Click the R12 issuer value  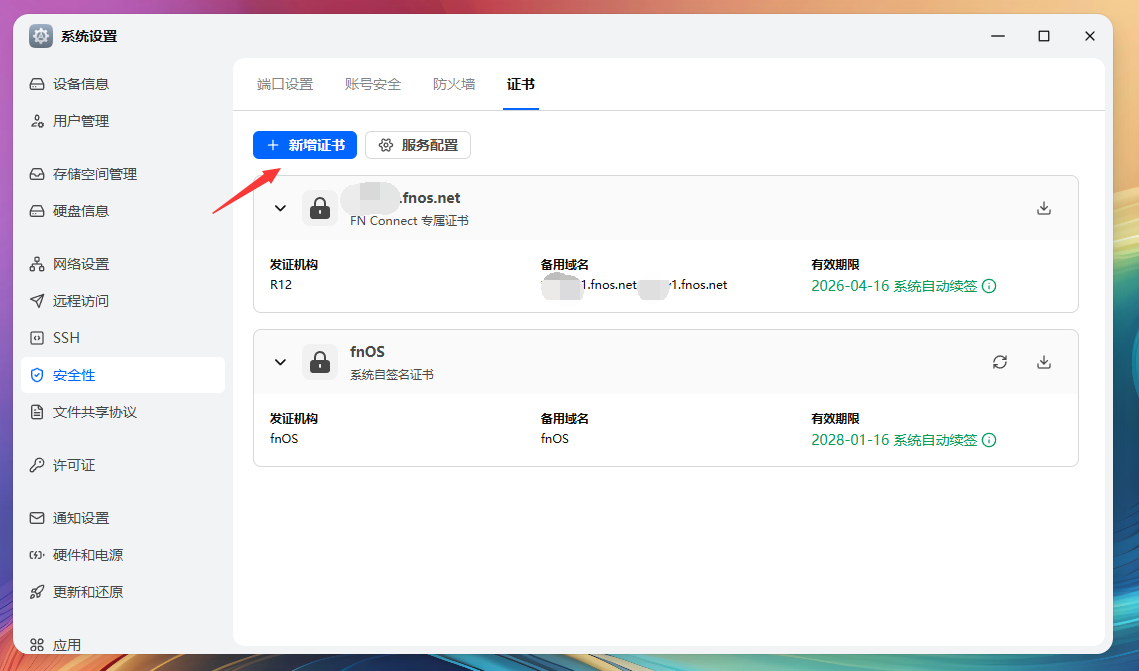pos(280,285)
